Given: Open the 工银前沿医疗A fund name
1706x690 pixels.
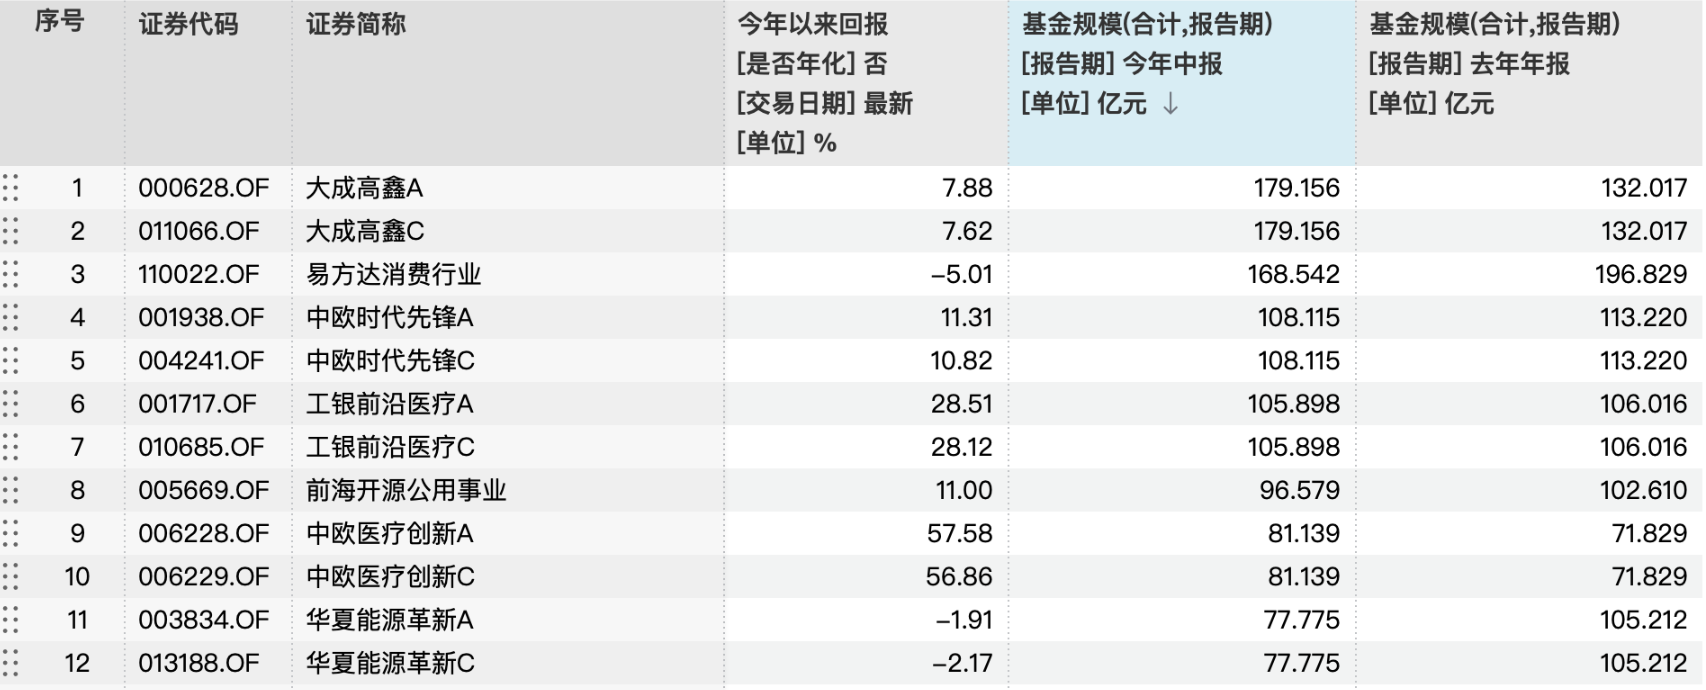Looking at the screenshot, I should point(389,404).
